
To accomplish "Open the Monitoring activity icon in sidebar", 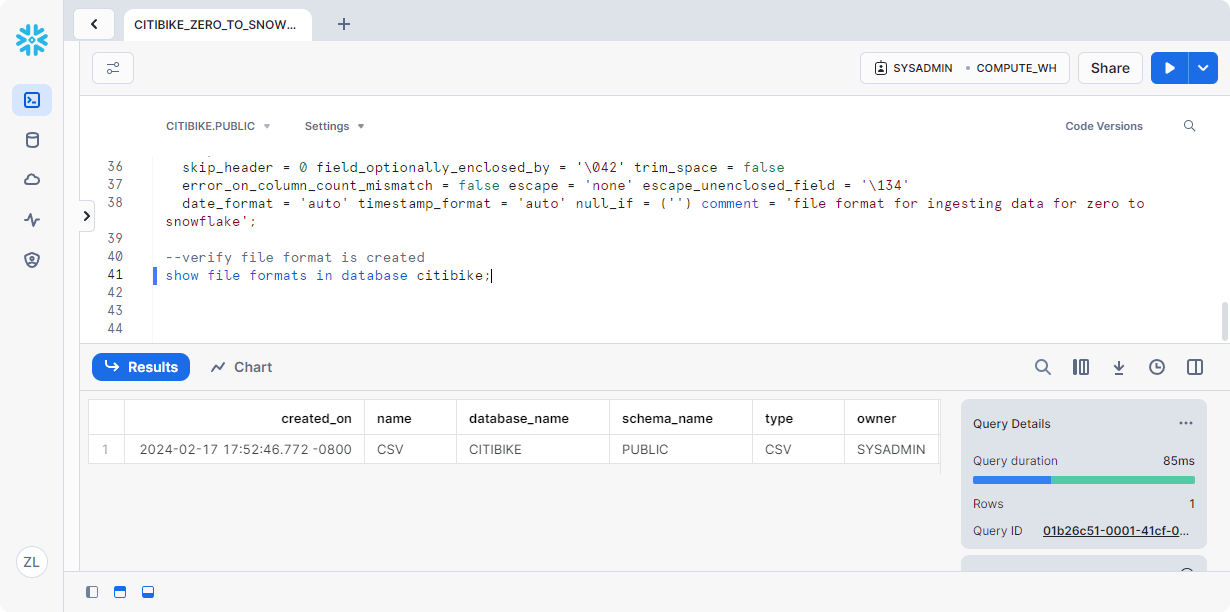I will tap(32, 220).
